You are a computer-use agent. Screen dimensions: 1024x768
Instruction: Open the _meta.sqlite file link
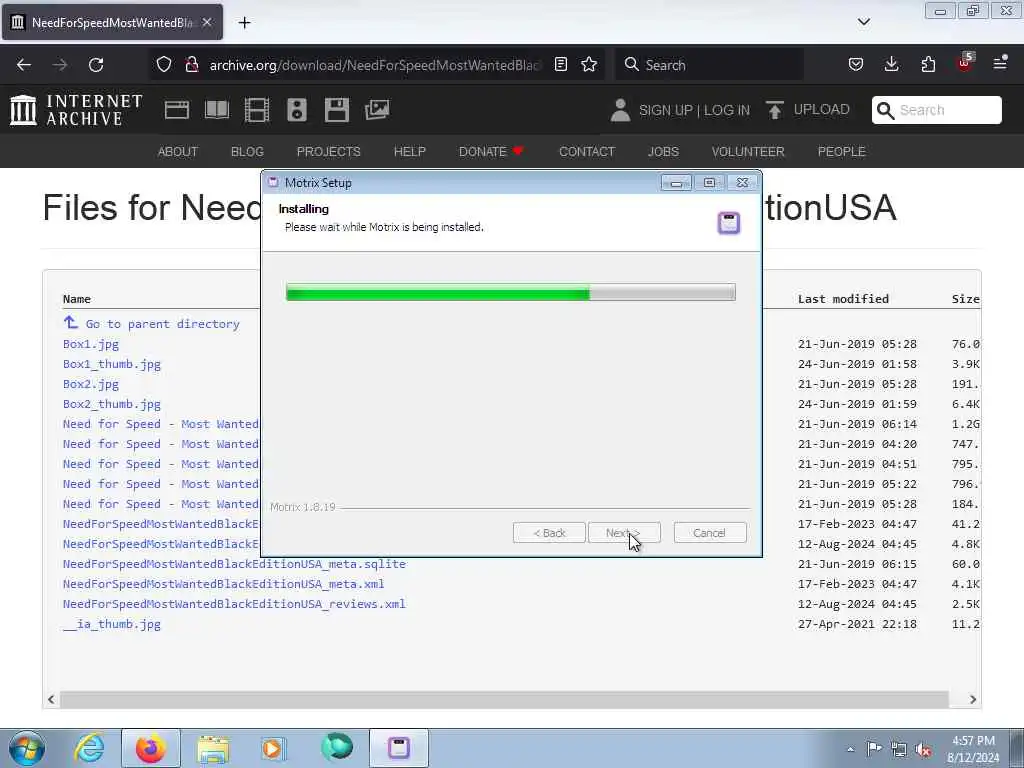(234, 564)
